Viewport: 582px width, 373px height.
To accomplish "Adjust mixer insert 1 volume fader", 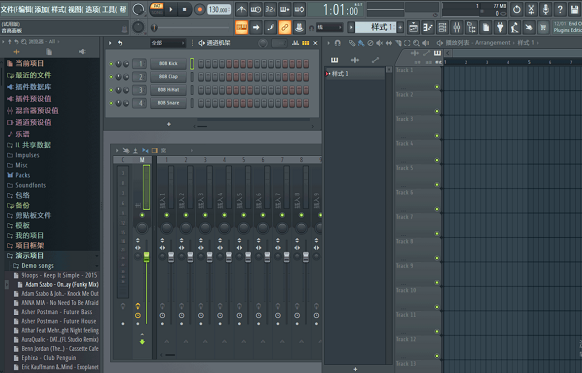I will (171, 257).
